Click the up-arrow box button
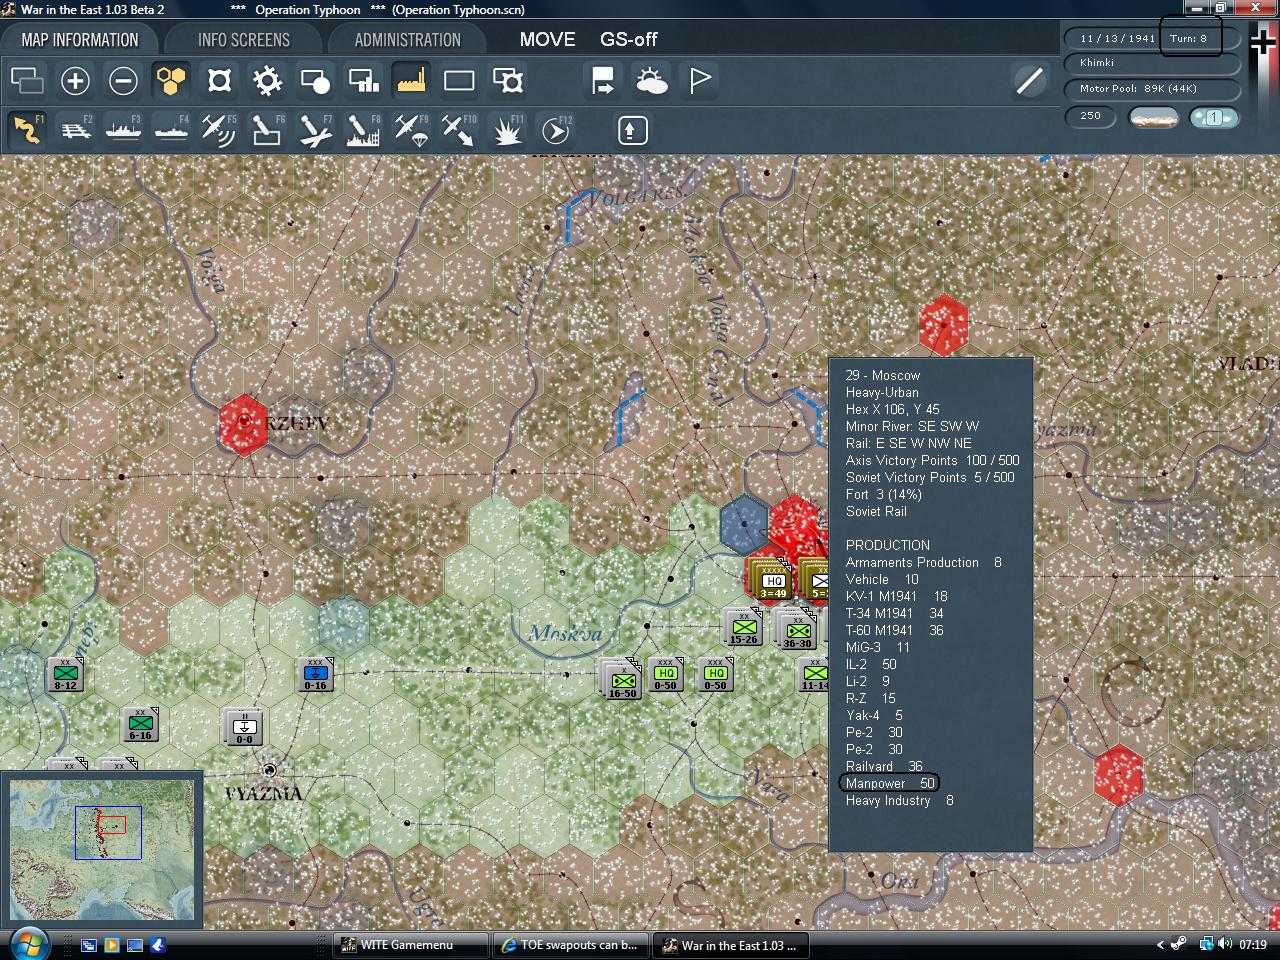Image resolution: width=1280 pixels, height=960 pixels. tap(632, 130)
